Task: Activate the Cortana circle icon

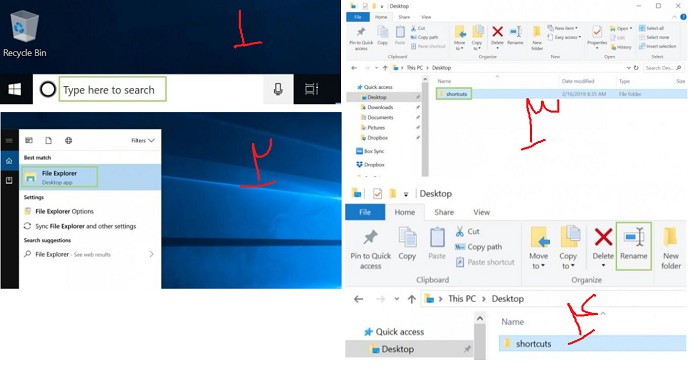Action: pos(47,89)
